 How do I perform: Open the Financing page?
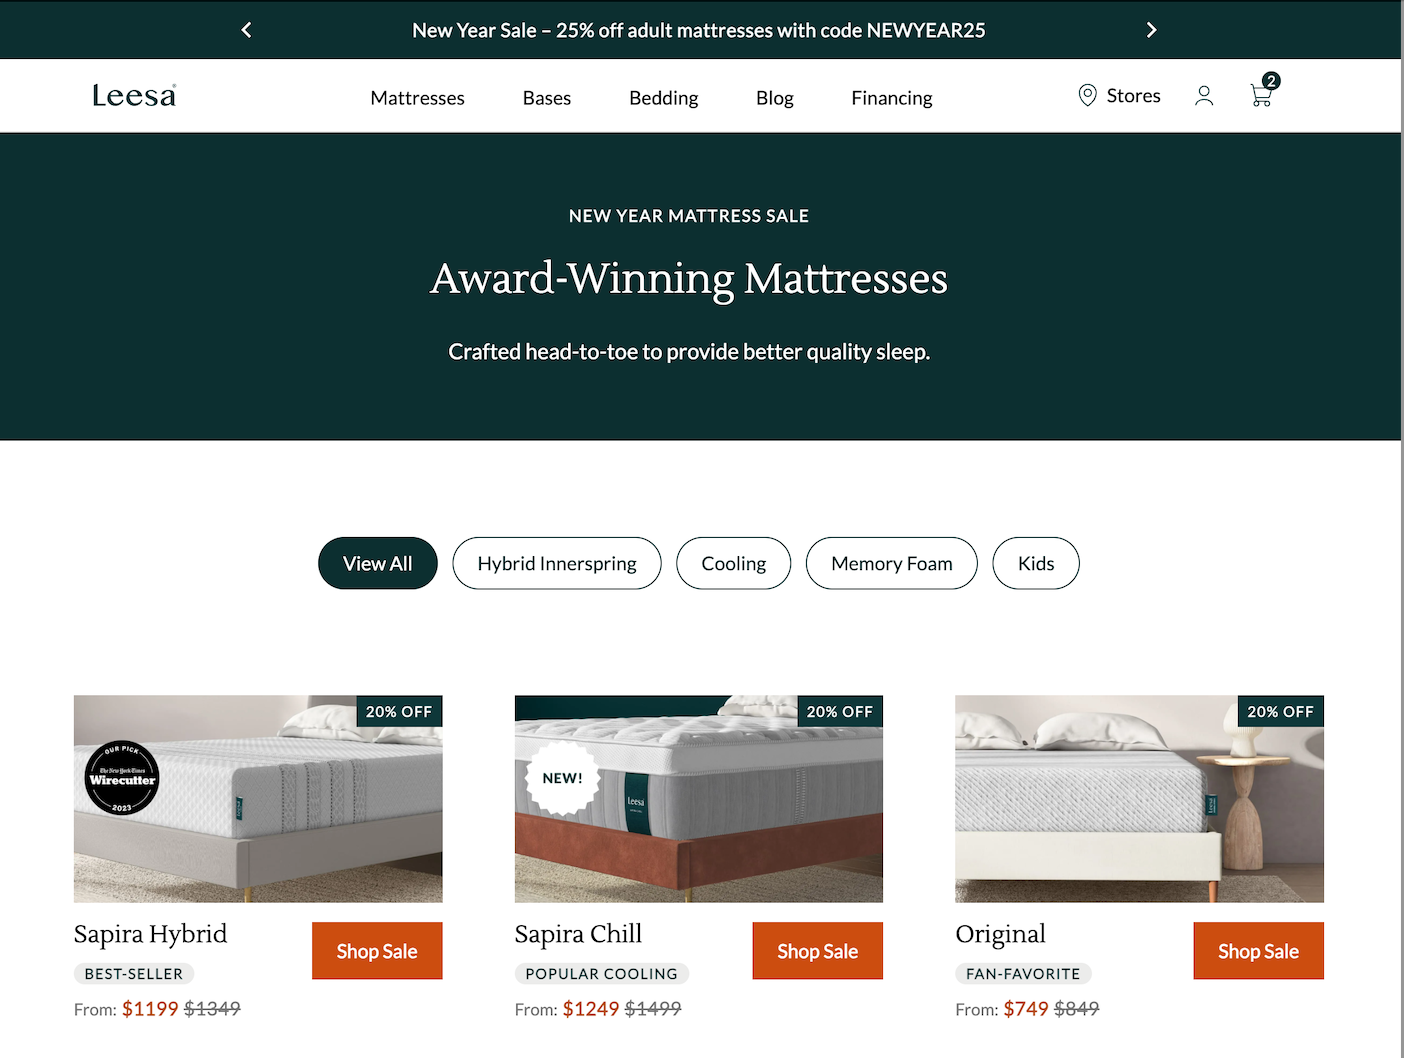point(892,98)
